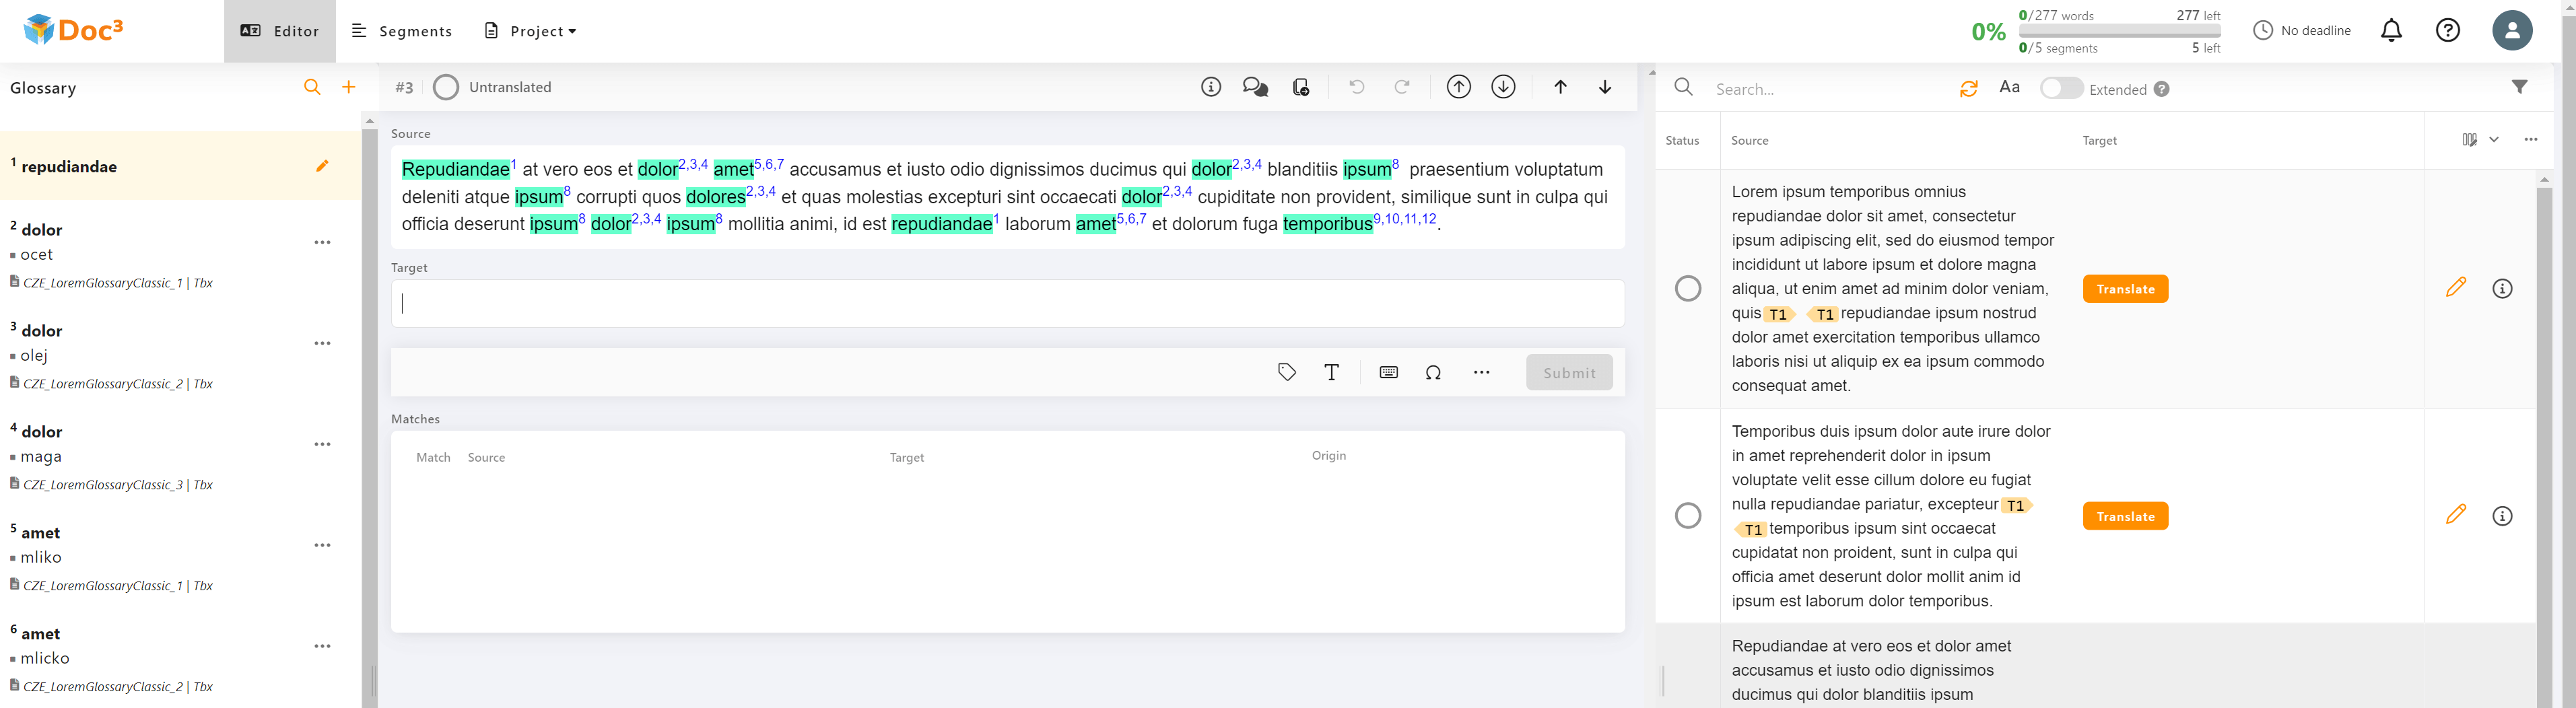Click the circled down arrow icon

click(1503, 87)
